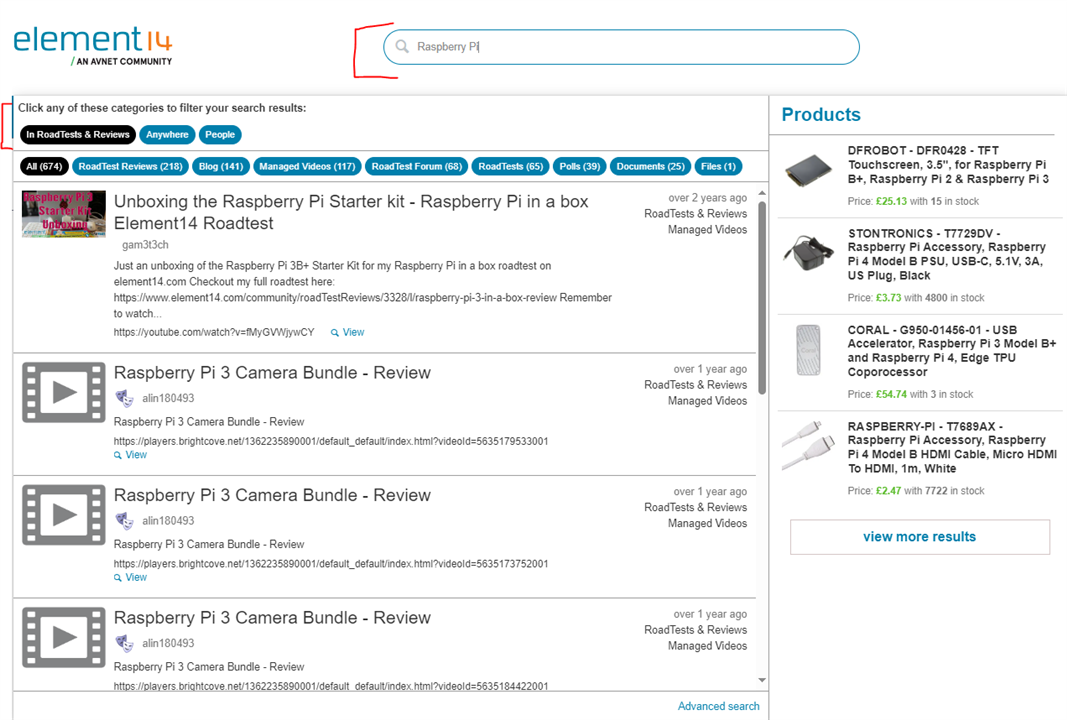This screenshot has height=720, width=1067.
Task: Focus the Raspberry Pi search field
Action: [x=621, y=47]
